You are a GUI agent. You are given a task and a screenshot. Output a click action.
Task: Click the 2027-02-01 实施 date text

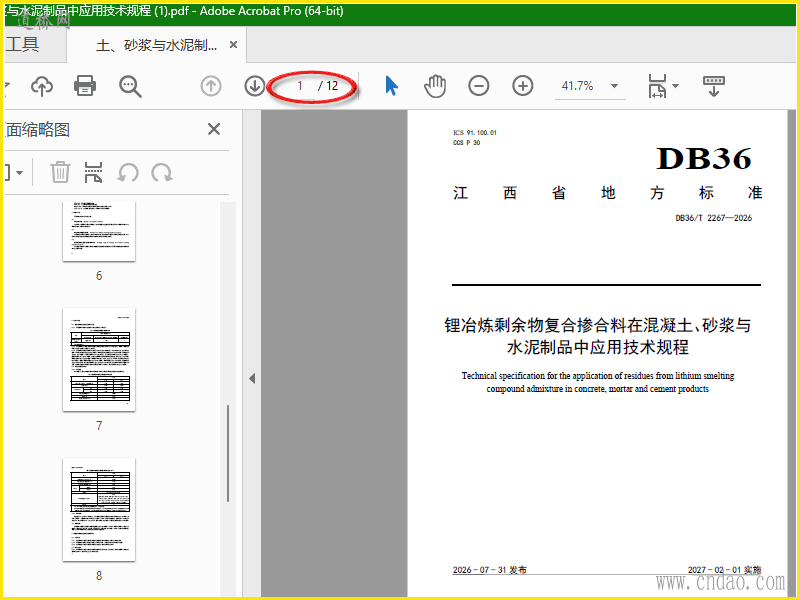[x=724, y=570]
